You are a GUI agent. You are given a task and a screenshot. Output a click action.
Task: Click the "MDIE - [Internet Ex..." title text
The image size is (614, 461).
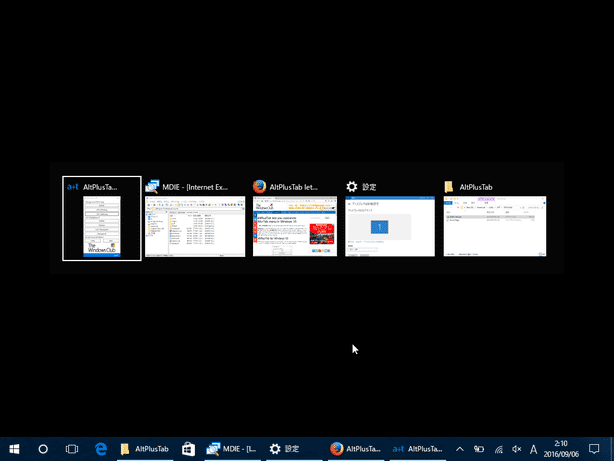click(x=195, y=187)
